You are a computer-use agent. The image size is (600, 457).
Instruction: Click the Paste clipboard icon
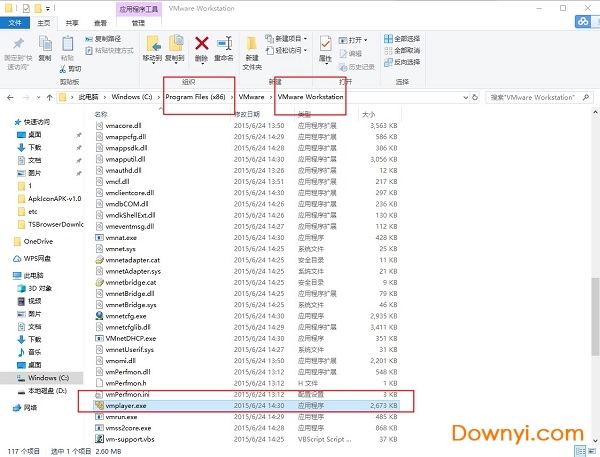click(68, 43)
